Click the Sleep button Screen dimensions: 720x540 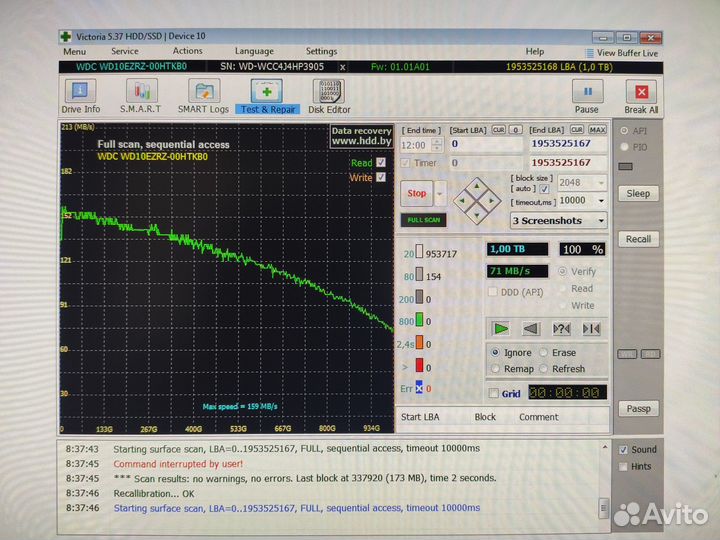(638, 194)
